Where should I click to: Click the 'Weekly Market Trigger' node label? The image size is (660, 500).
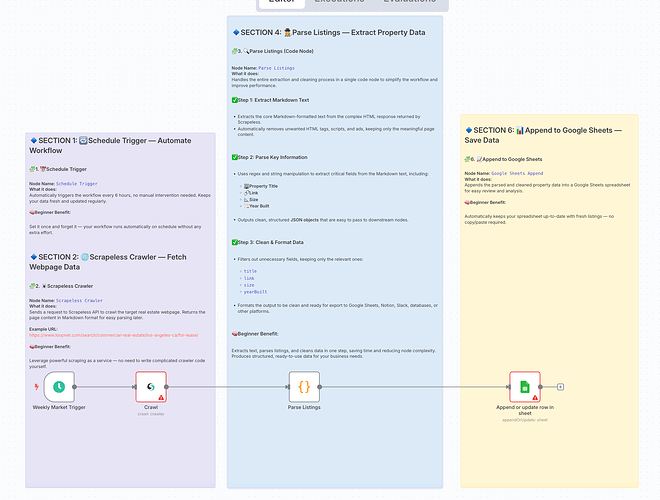(x=59, y=407)
